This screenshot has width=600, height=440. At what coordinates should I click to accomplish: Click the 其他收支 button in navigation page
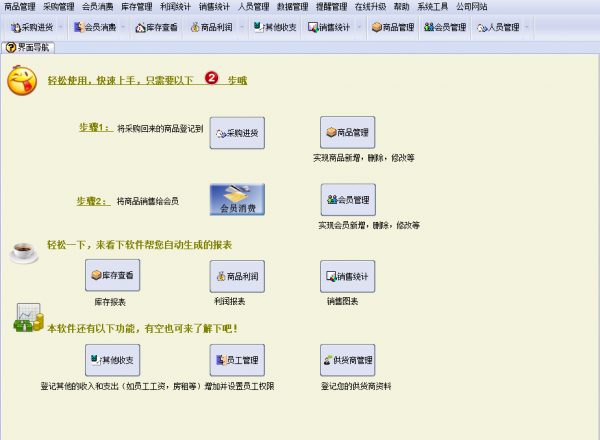point(112,360)
